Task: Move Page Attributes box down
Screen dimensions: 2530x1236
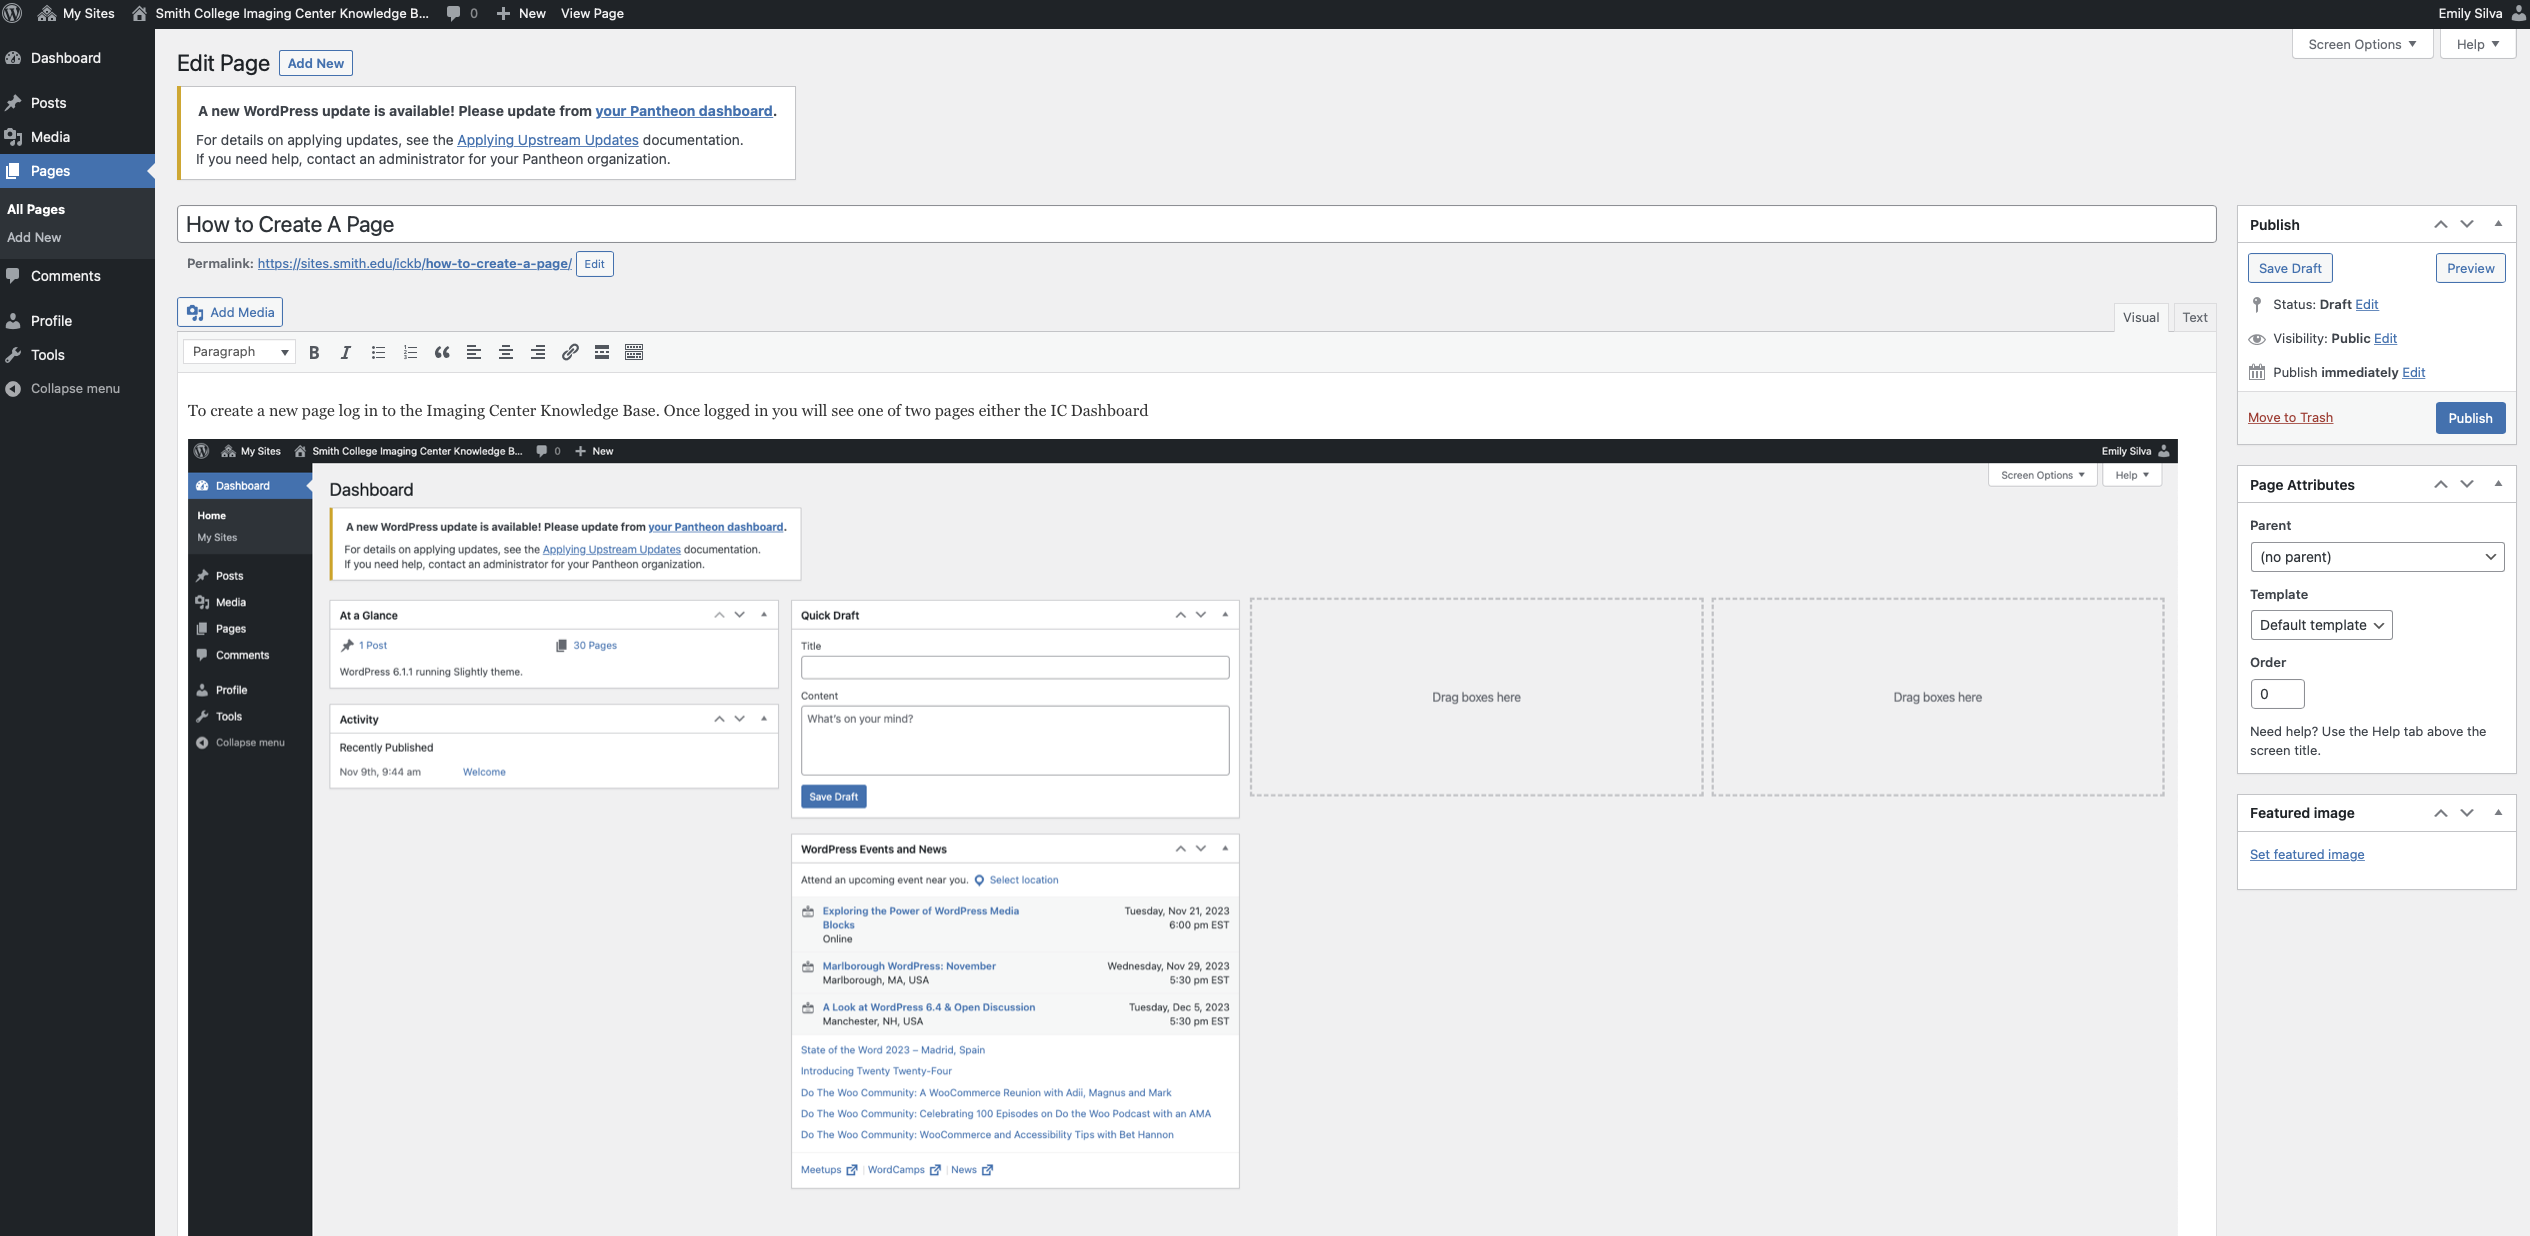Action: (x=2467, y=484)
